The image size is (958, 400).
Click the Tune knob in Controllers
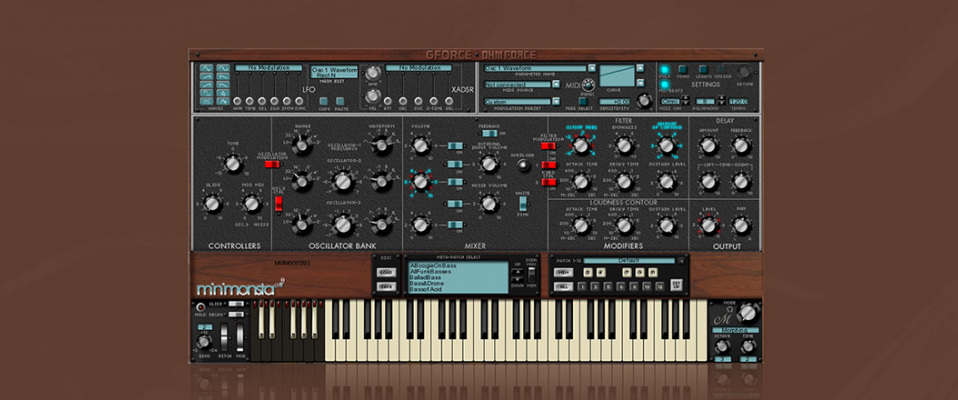pos(233,164)
